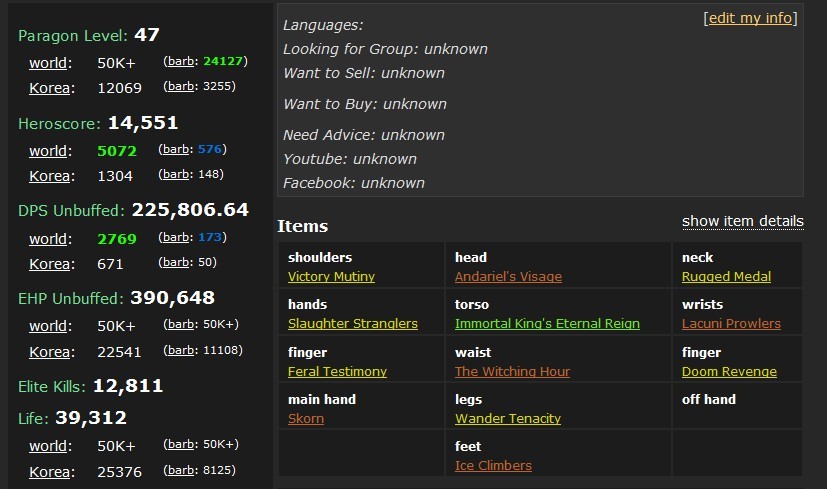This screenshot has width=827, height=489.
Task: Click Korea link under Life
Action: point(50,472)
